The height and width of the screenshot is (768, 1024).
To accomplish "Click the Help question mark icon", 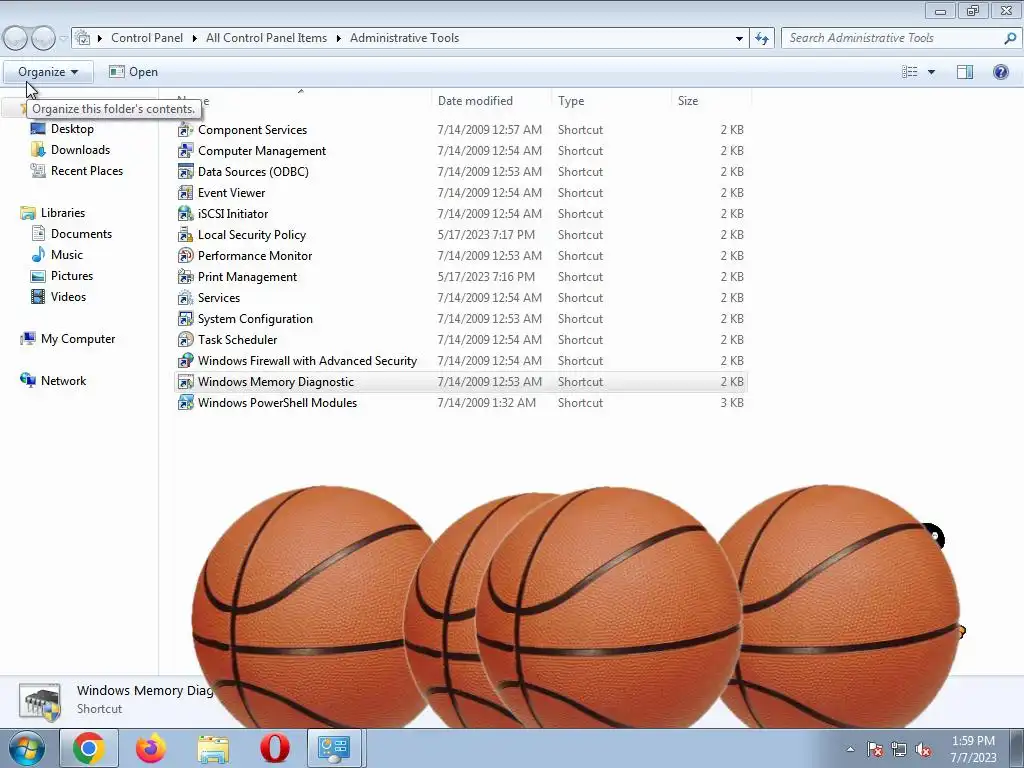I will point(1000,72).
